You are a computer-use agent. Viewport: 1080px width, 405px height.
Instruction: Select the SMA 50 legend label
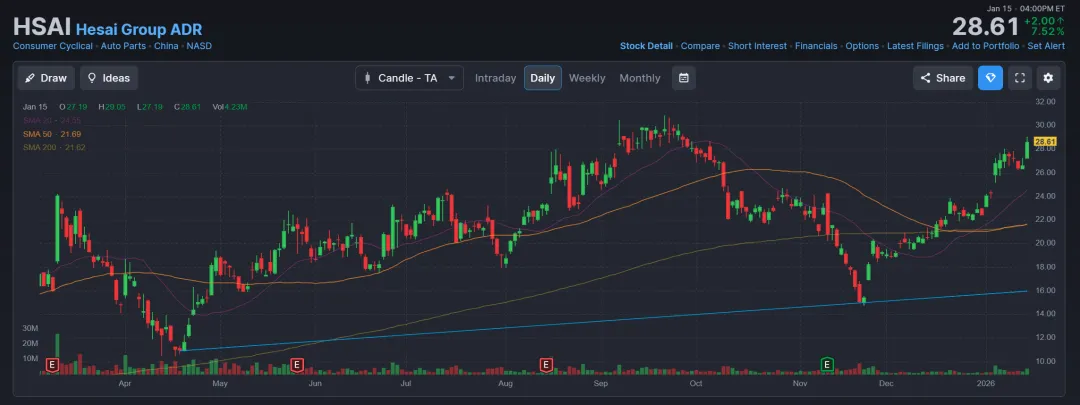click(x=52, y=134)
